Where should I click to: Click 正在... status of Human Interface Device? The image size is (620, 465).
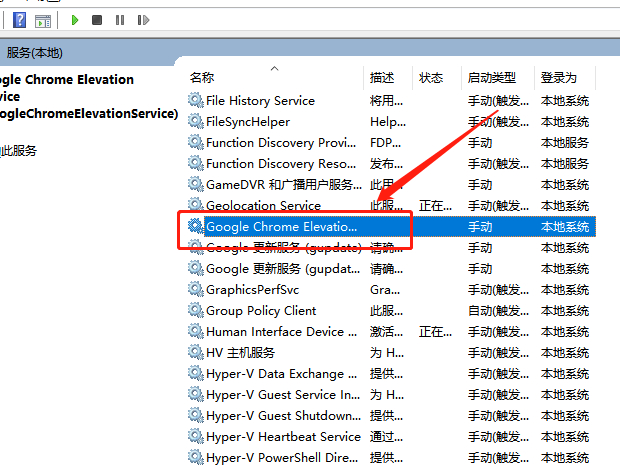[435, 332]
